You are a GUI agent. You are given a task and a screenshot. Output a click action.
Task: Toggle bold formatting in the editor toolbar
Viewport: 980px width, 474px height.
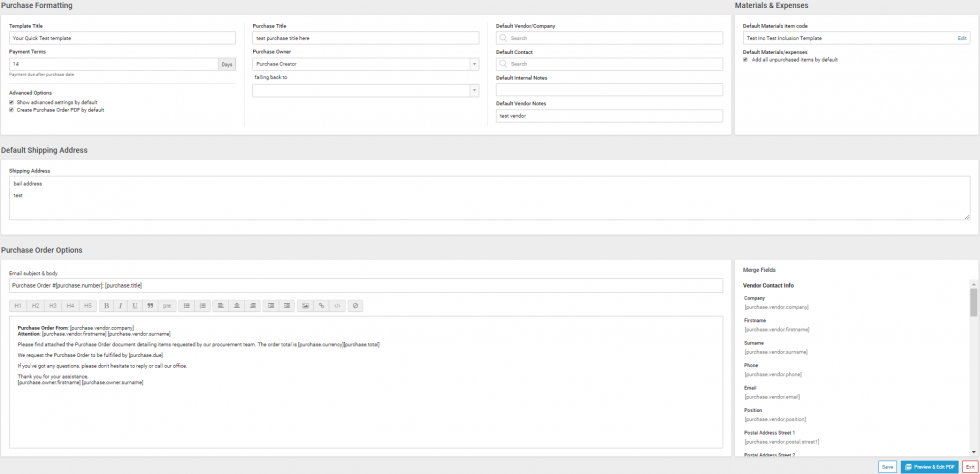click(x=106, y=305)
